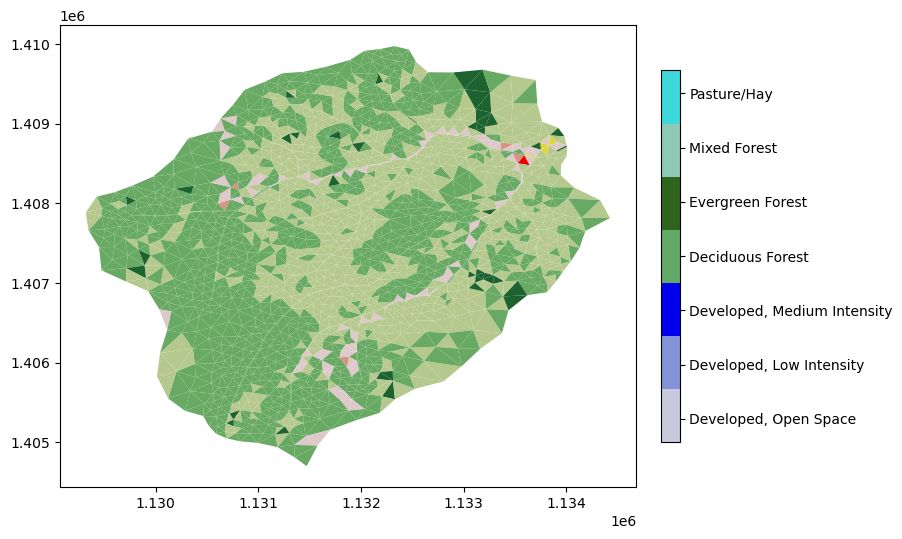Select the Developed, Low Intensity swatch
The width and height of the screenshot is (902, 539).
click(x=670, y=362)
